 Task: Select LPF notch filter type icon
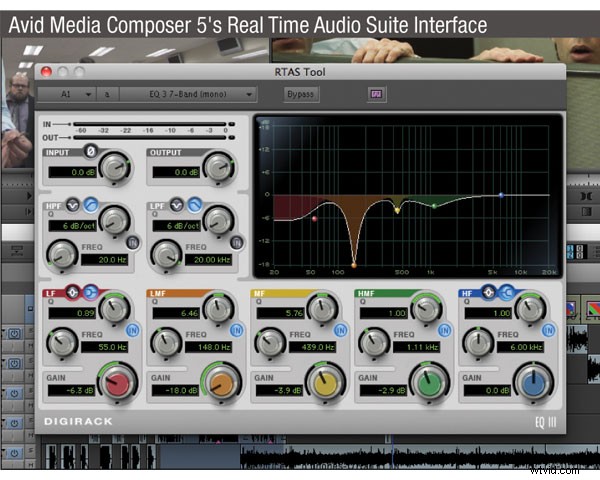click(177, 205)
